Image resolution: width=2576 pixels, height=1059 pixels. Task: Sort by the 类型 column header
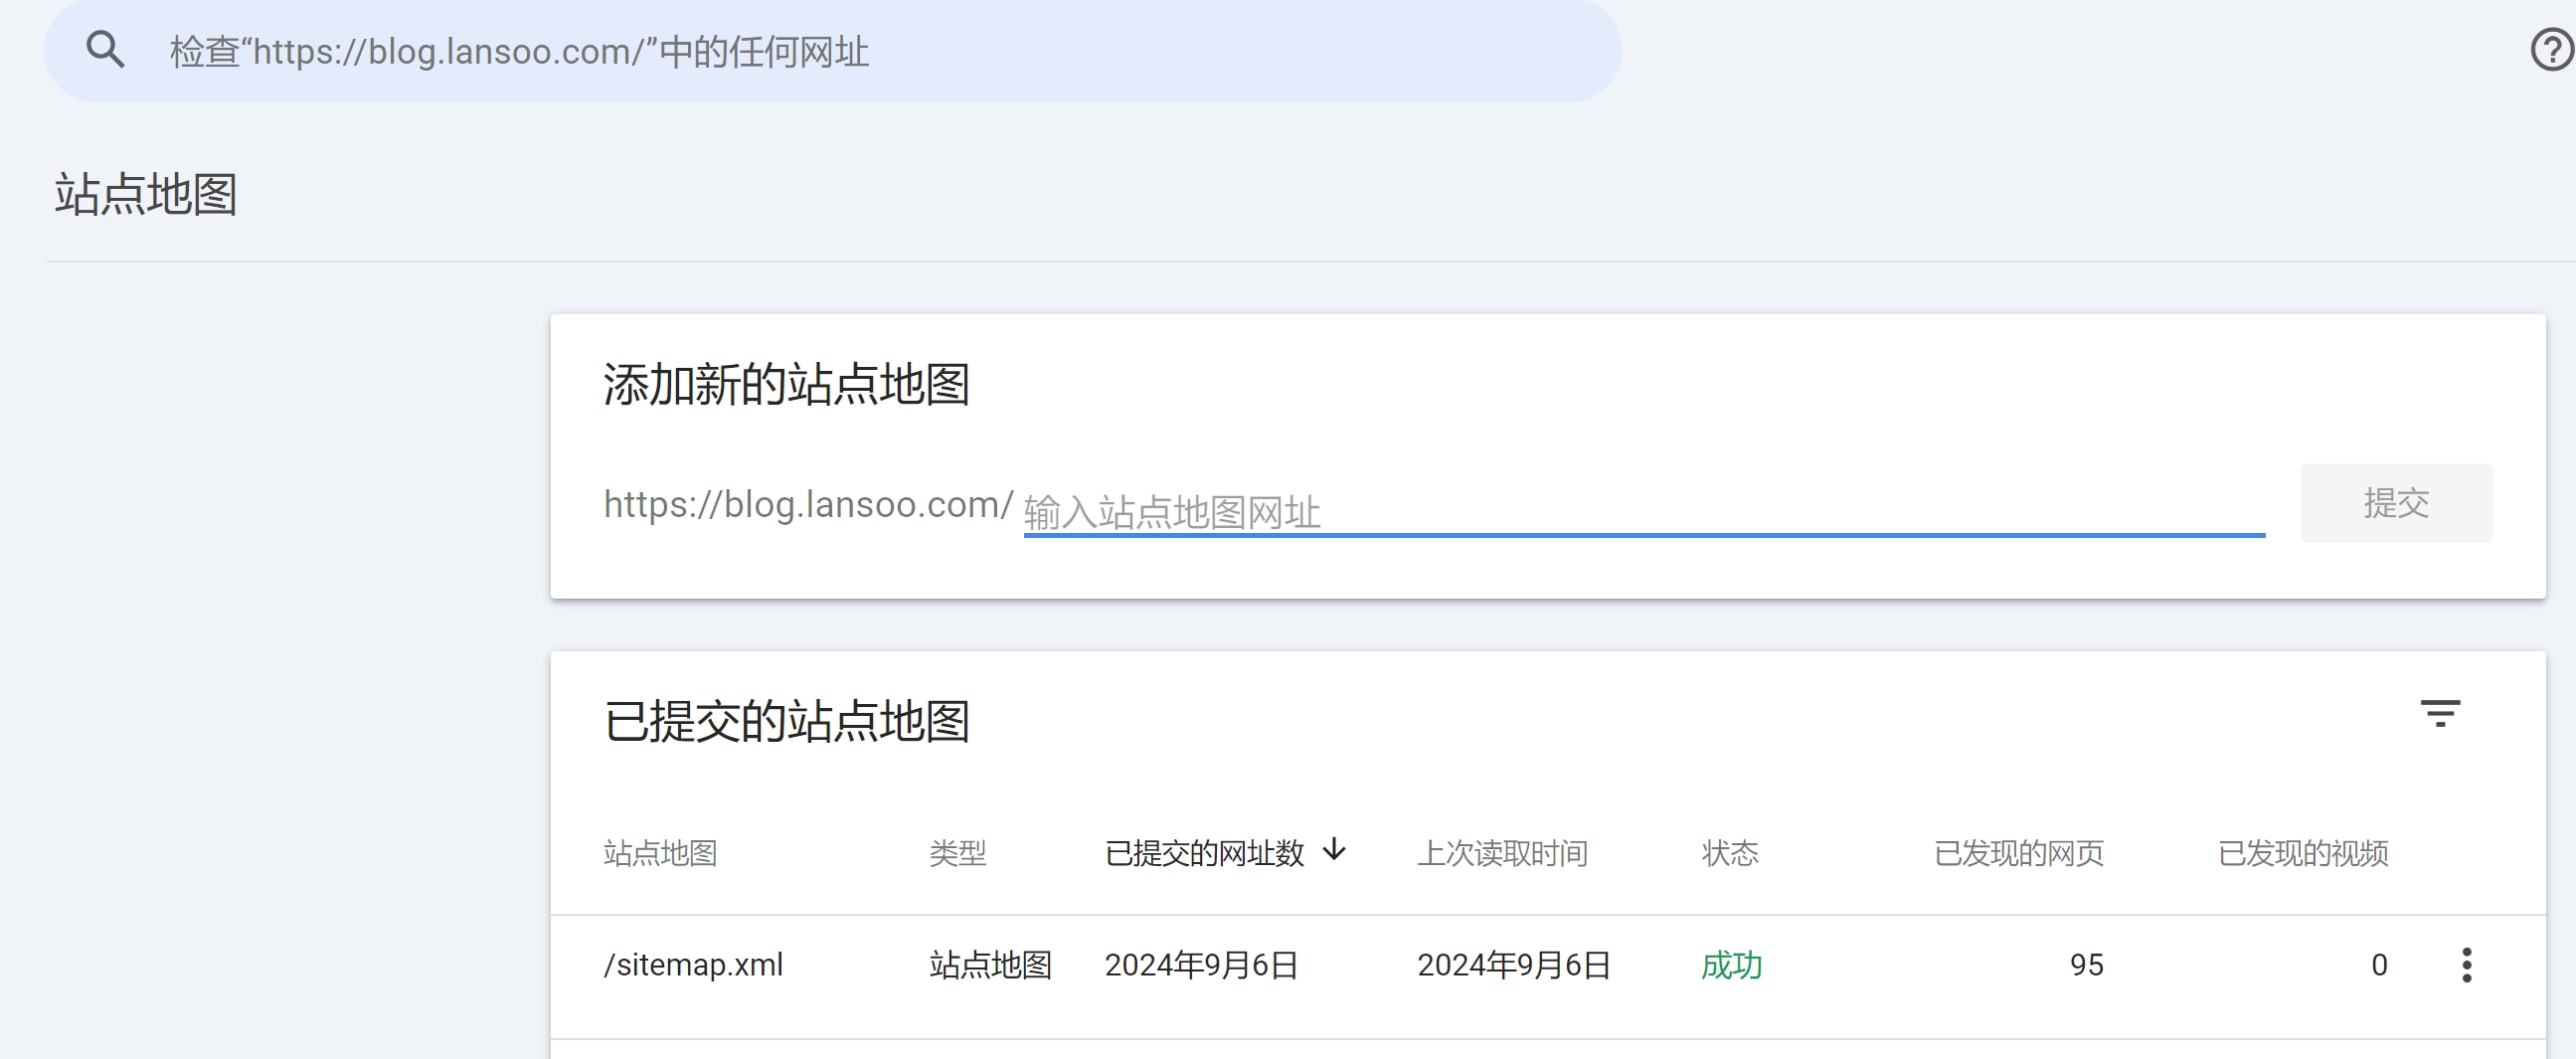957,853
